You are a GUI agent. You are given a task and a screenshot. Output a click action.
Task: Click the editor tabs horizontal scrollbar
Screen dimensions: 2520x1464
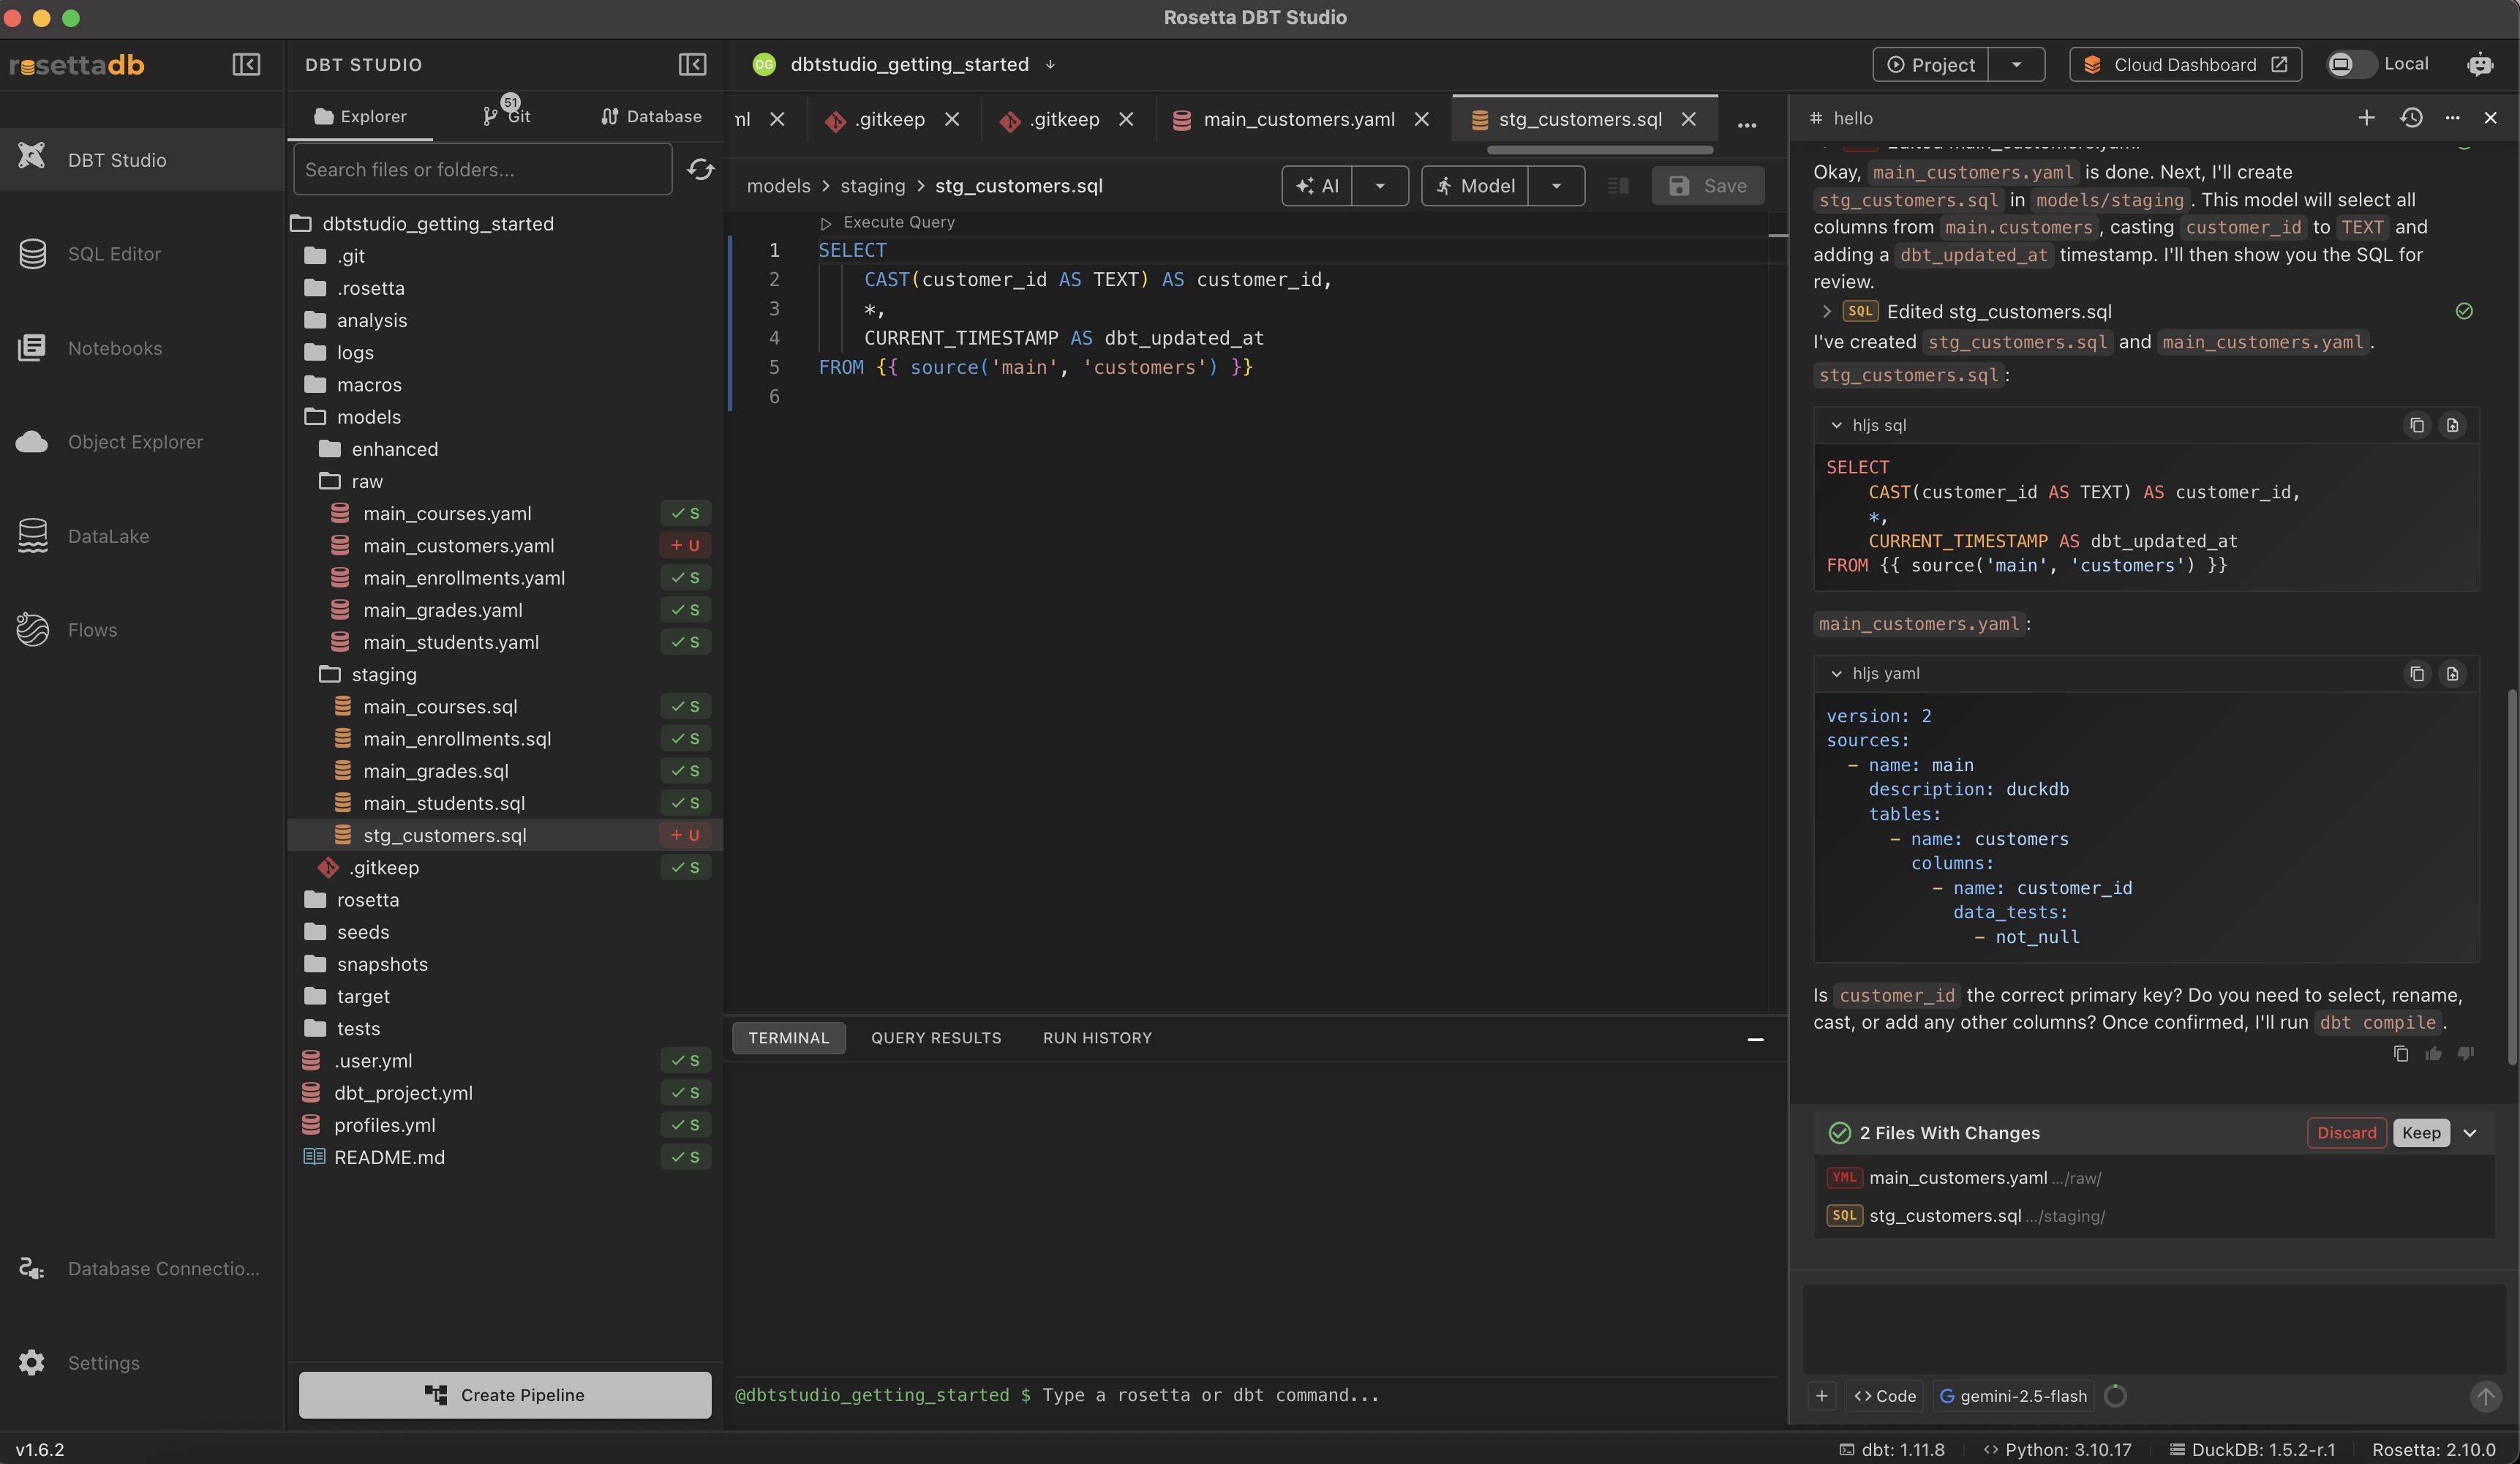pyautogui.click(x=1600, y=150)
